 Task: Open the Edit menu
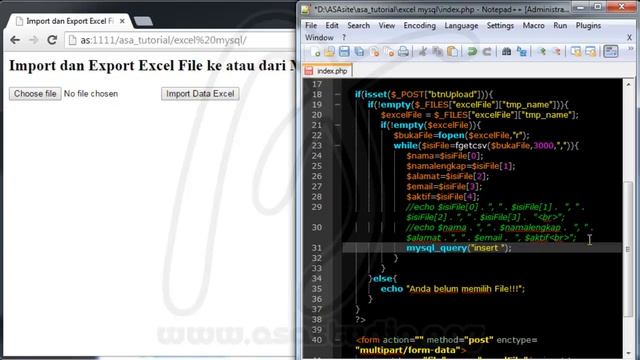click(x=332, y=25)
